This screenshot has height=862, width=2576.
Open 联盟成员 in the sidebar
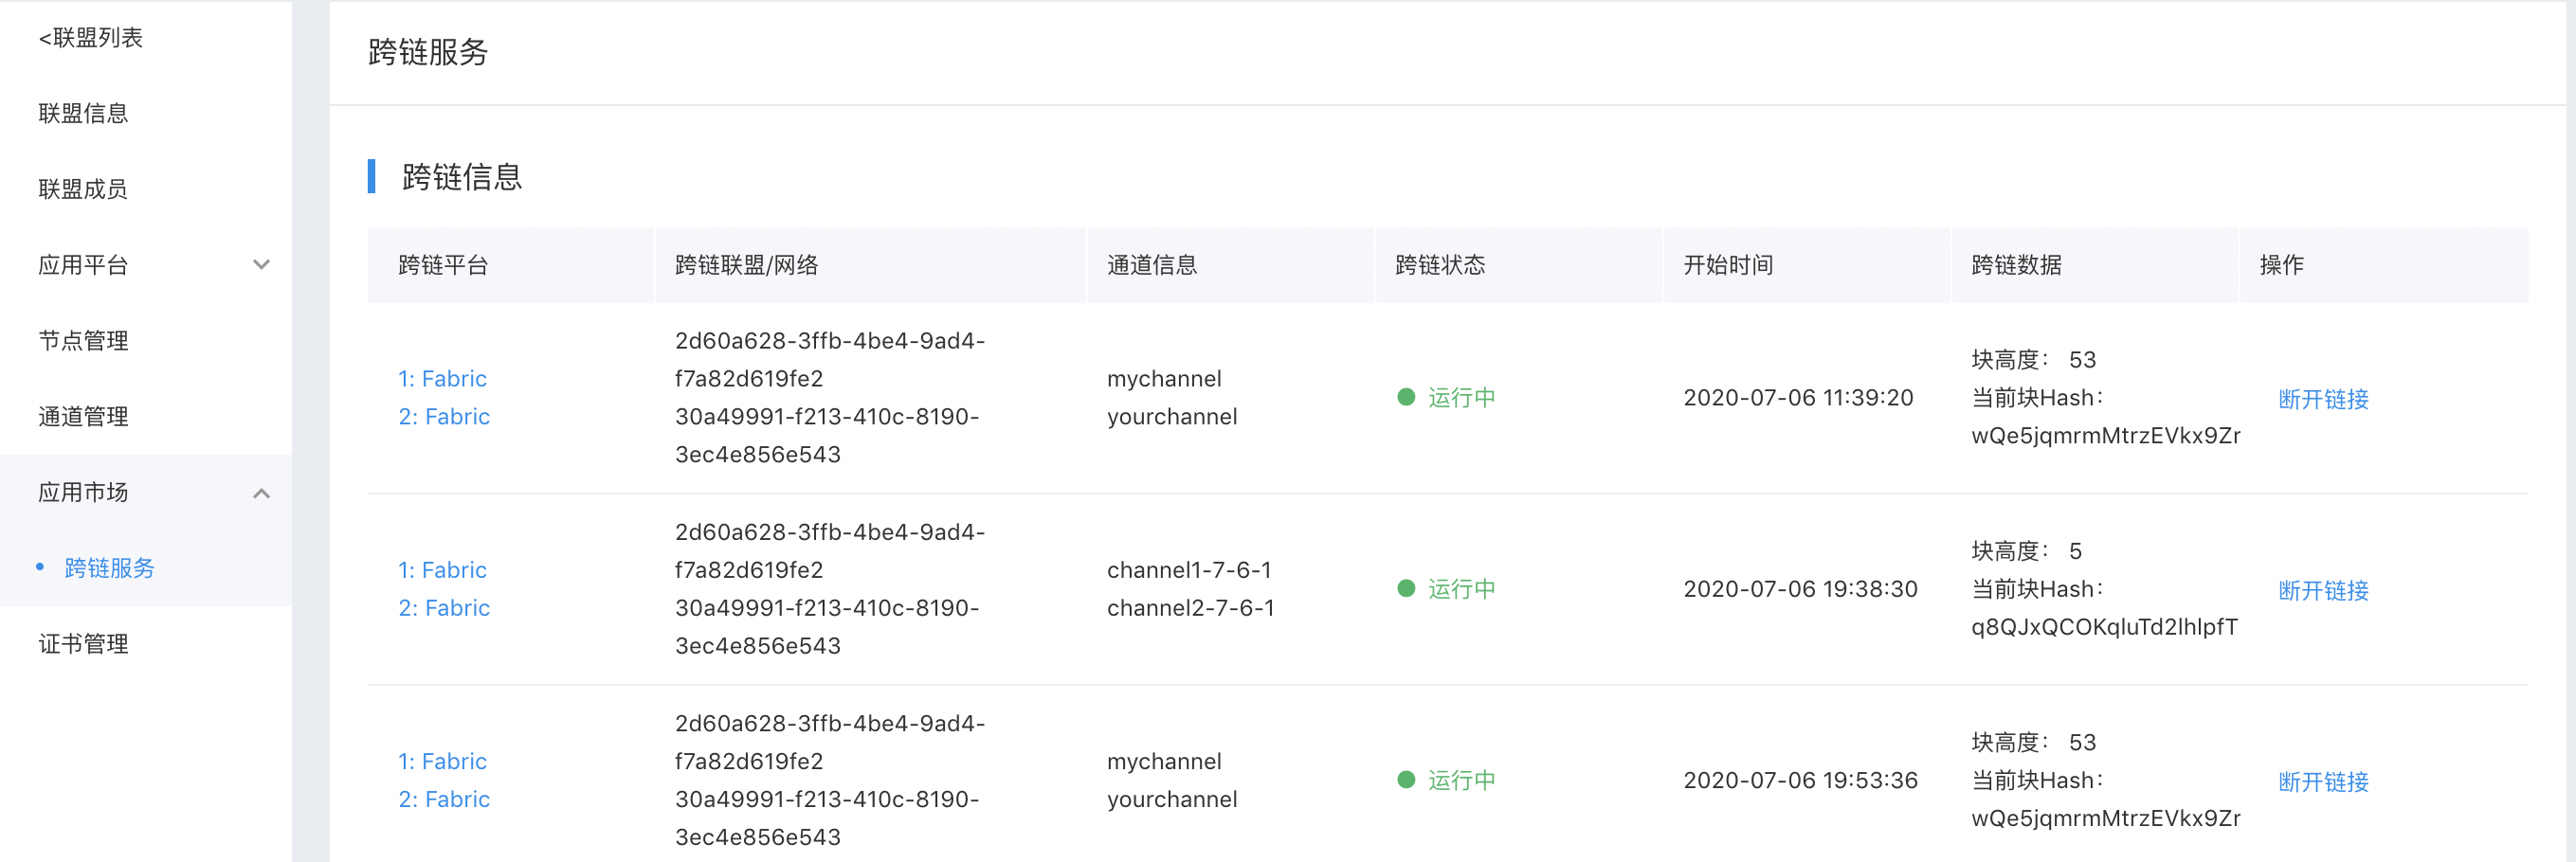pyautogui.click(x=83, y=189)
